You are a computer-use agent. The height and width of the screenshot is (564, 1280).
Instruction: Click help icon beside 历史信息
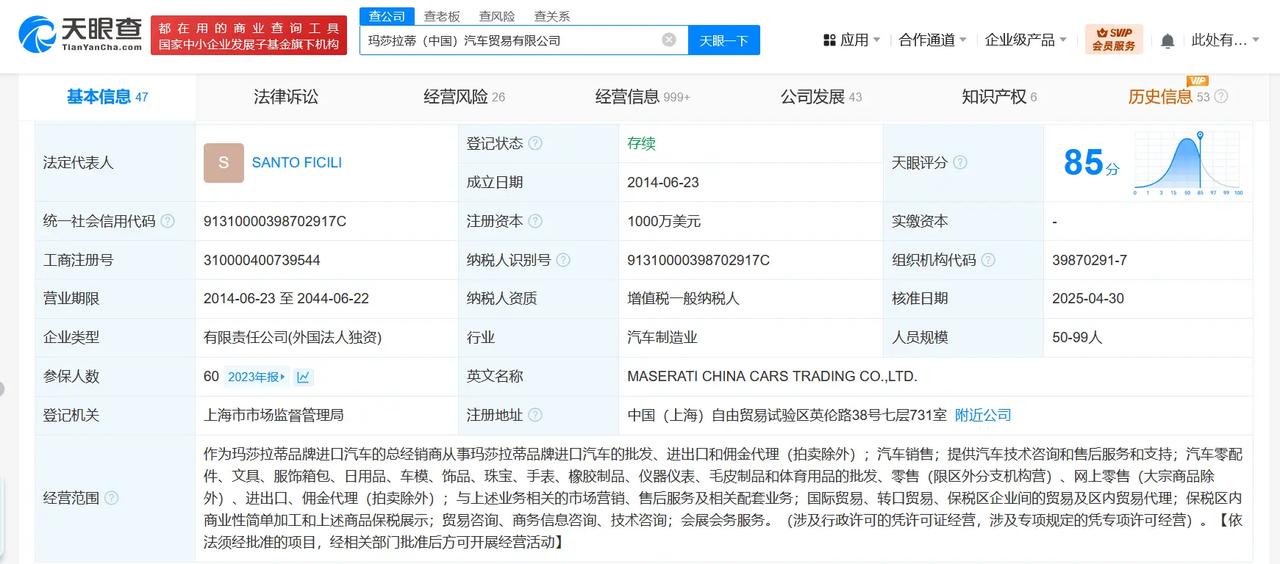pos(1220,97)
